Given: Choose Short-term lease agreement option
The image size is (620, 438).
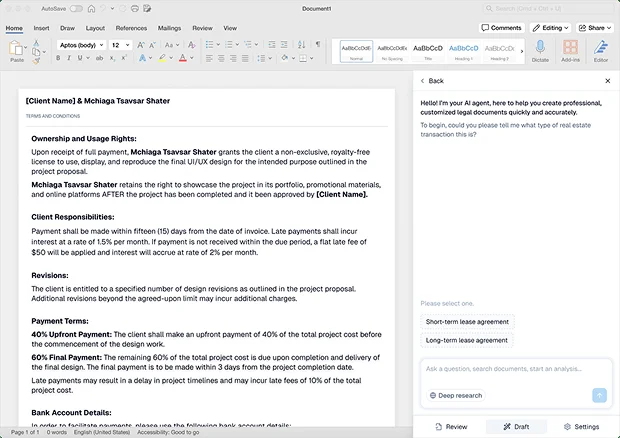Looking at the screenshot, I should [x=468, y=322].
